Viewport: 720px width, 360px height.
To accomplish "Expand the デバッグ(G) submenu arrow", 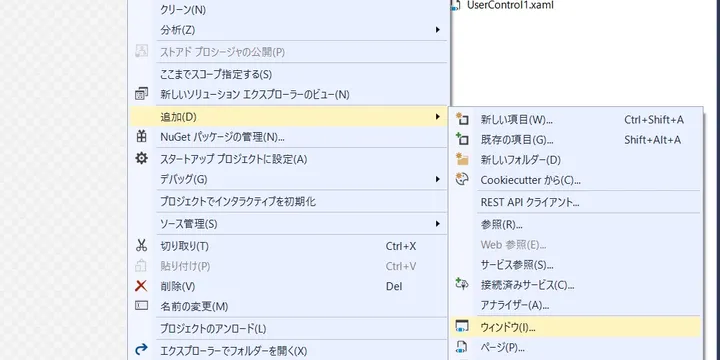I will [x=438, y=179].
